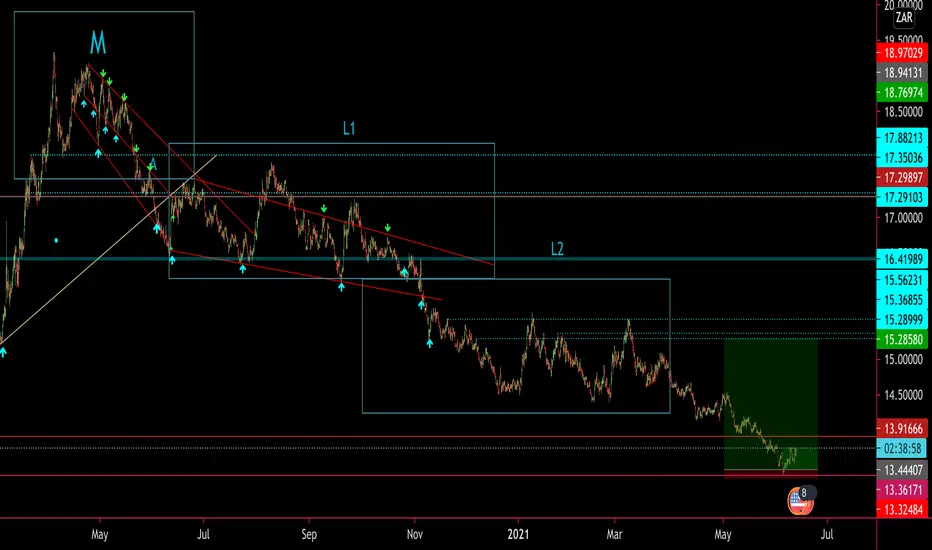Click the 15.36855 price label

tap(902, 300)
